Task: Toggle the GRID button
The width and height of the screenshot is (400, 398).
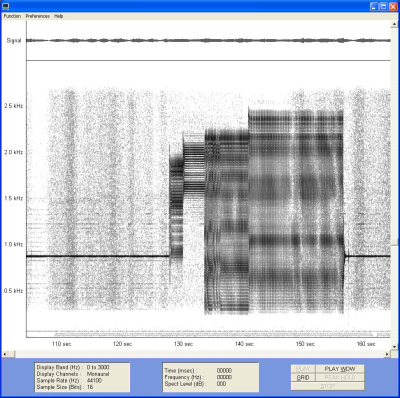Action: pos(303,378)
